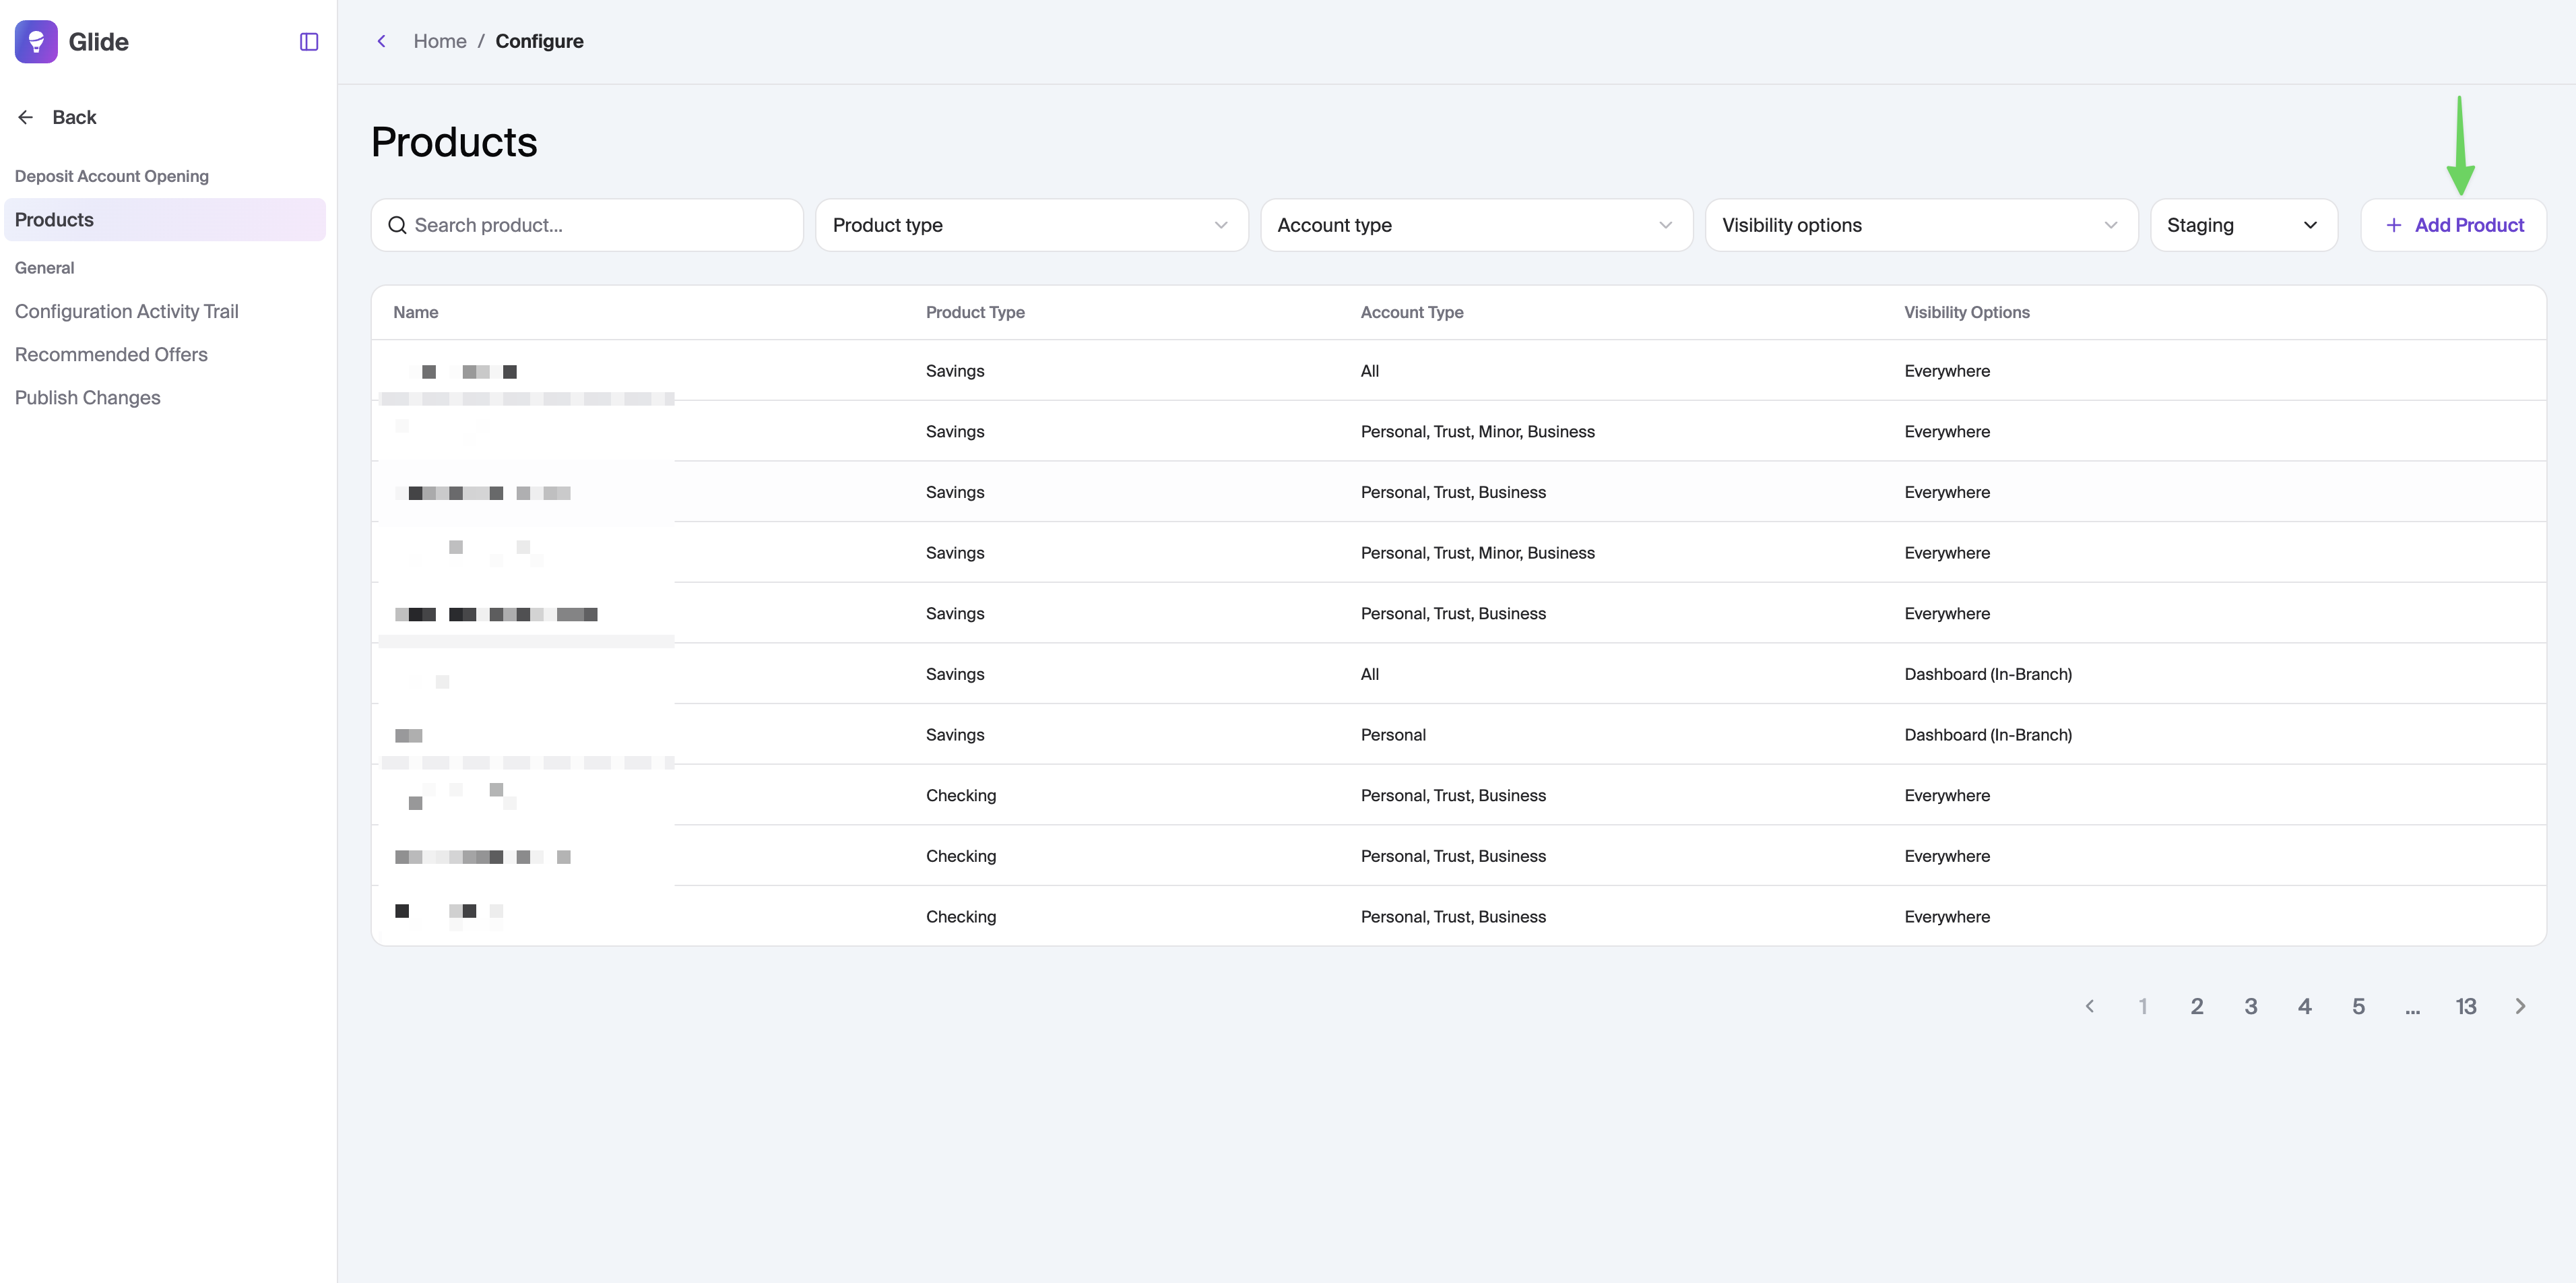Focus the Search product field
The width and height of the screenshot is (2576, 1283).
click(x=600, y=225)
